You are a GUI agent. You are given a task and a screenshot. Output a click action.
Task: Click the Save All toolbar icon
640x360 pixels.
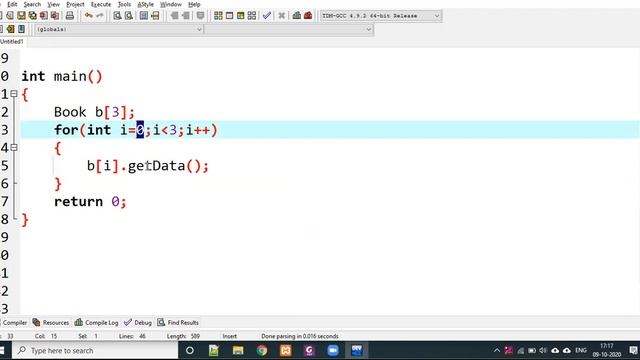point(32,16)
